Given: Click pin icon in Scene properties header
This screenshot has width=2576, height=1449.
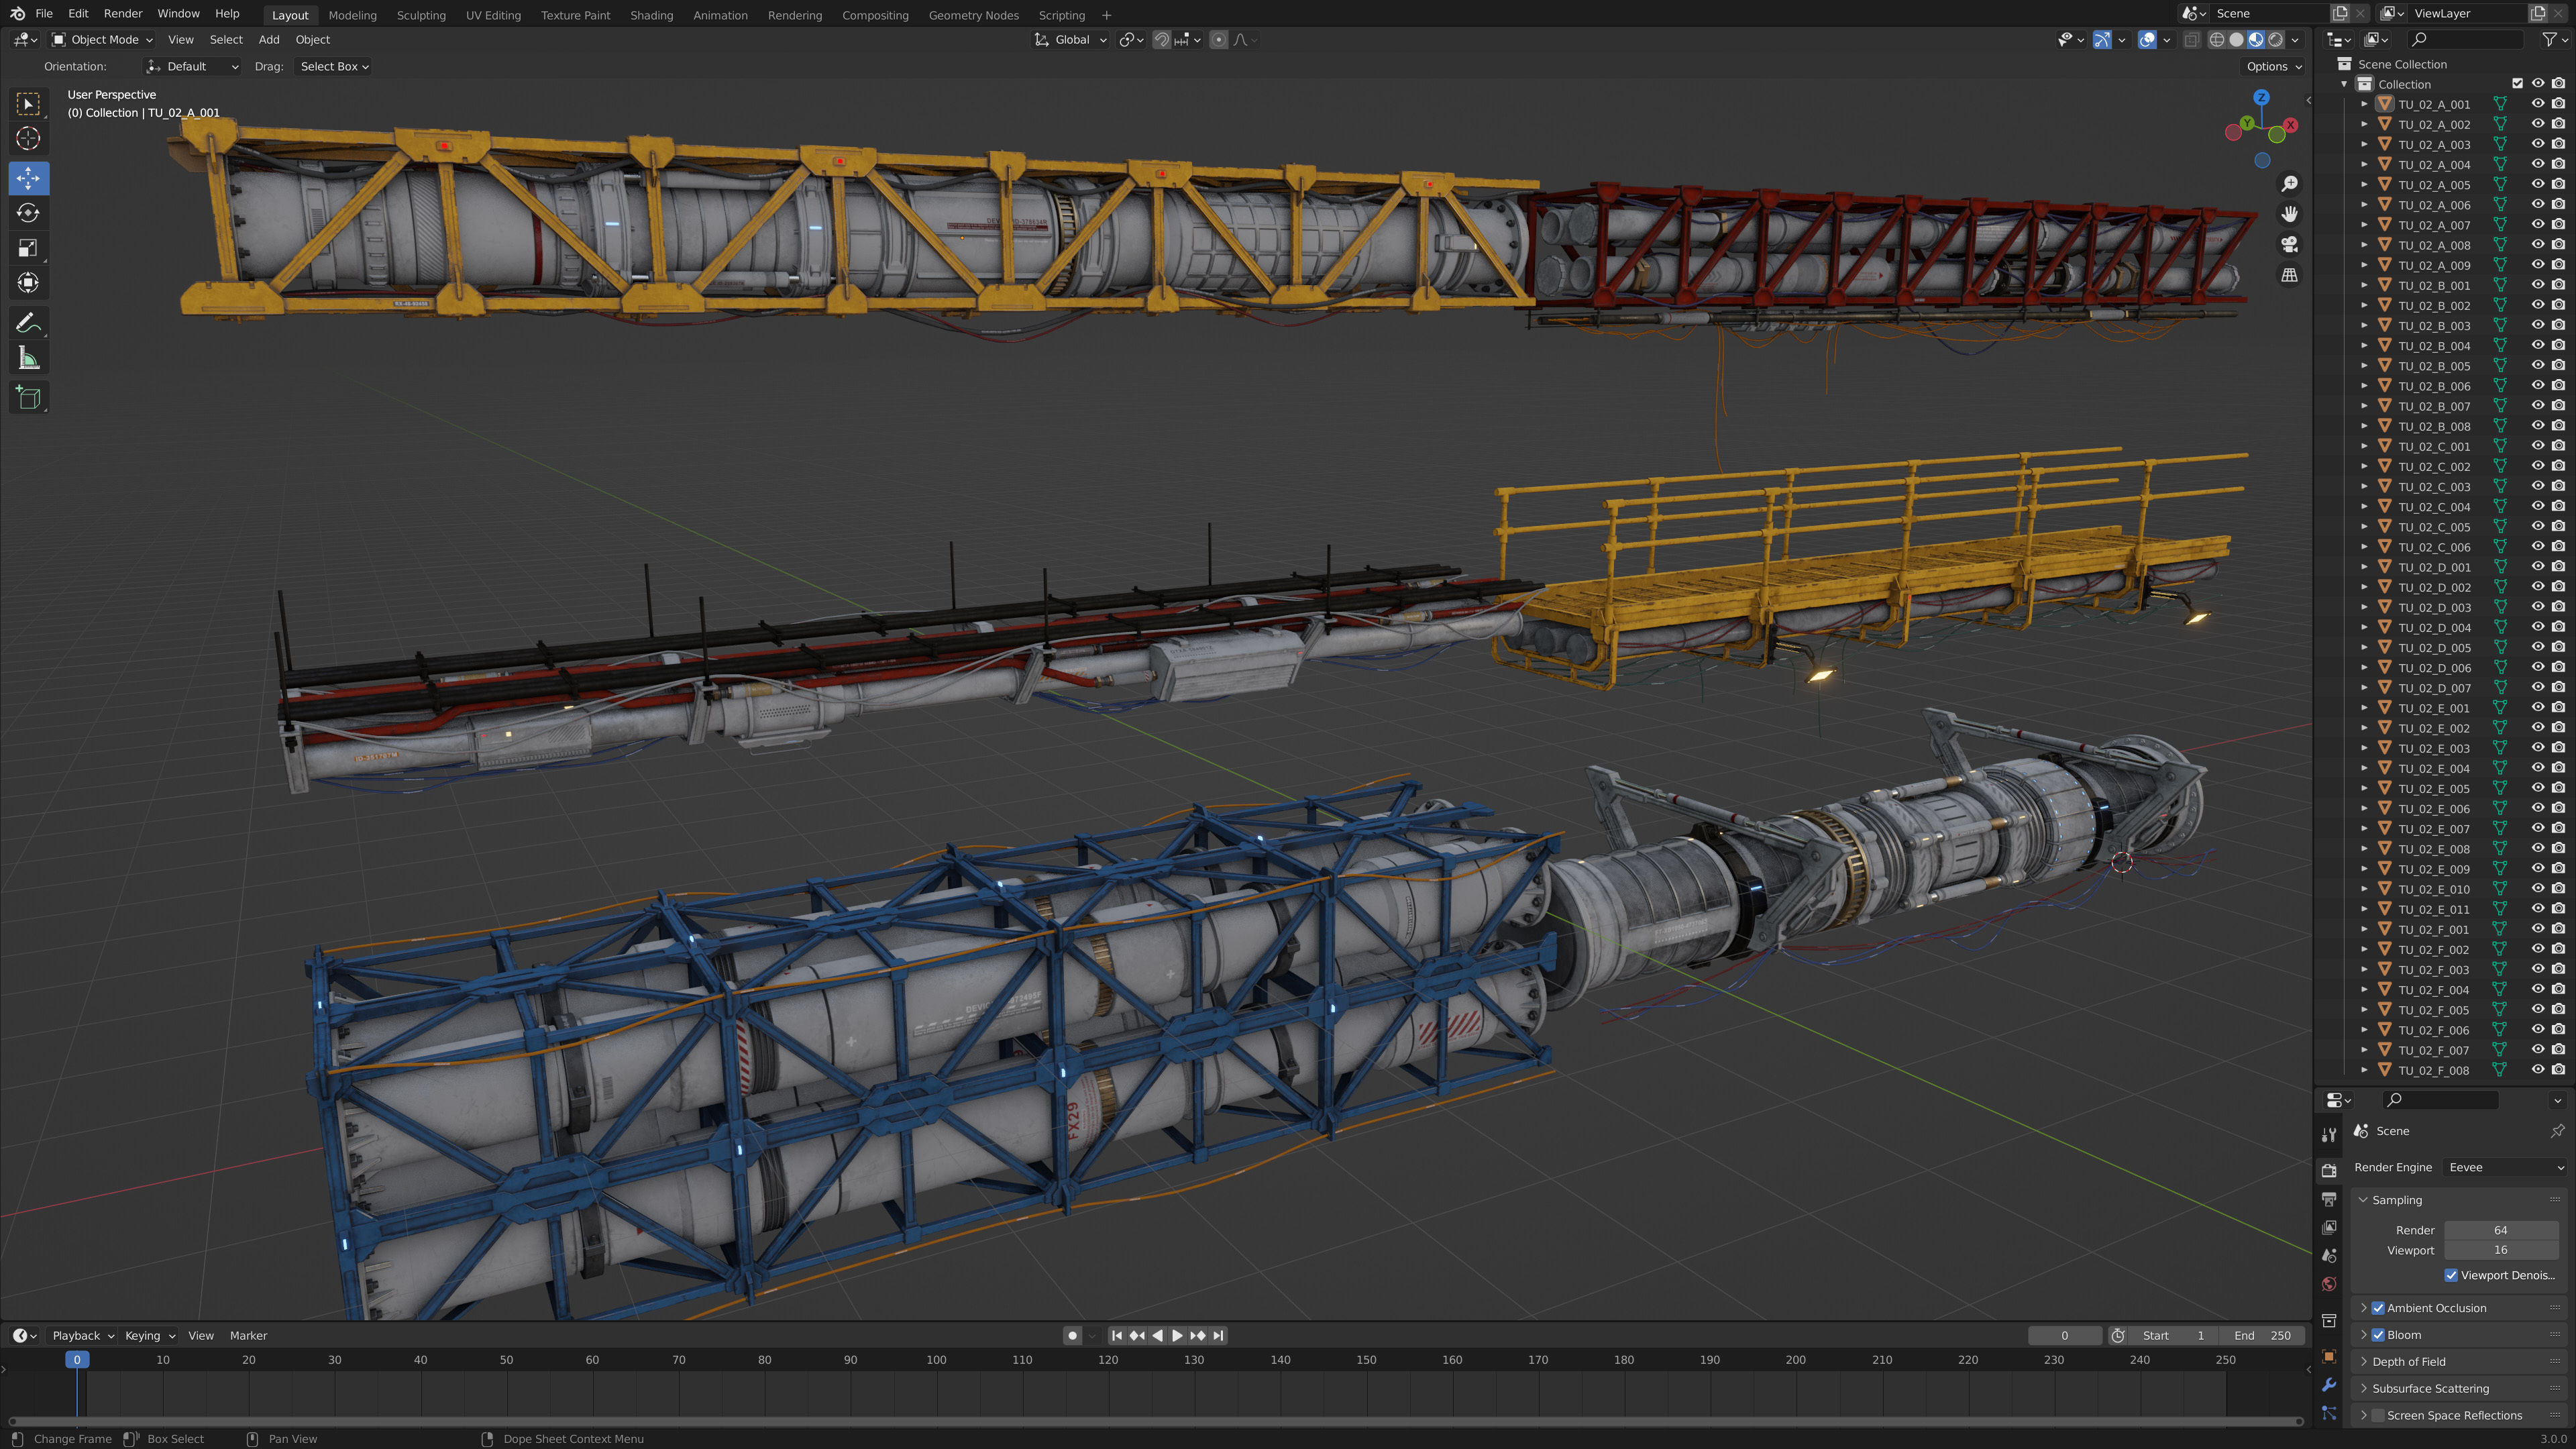Looking at the screenshot, I should point(2557,1131).
